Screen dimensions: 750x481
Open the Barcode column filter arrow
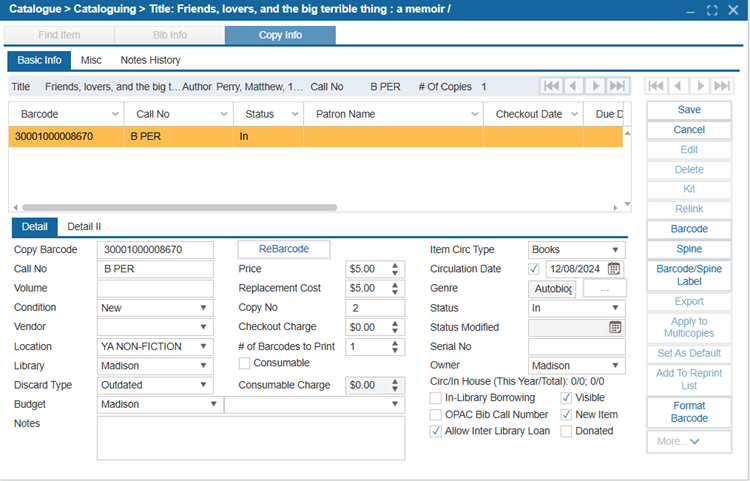click(x=115, y=114)
